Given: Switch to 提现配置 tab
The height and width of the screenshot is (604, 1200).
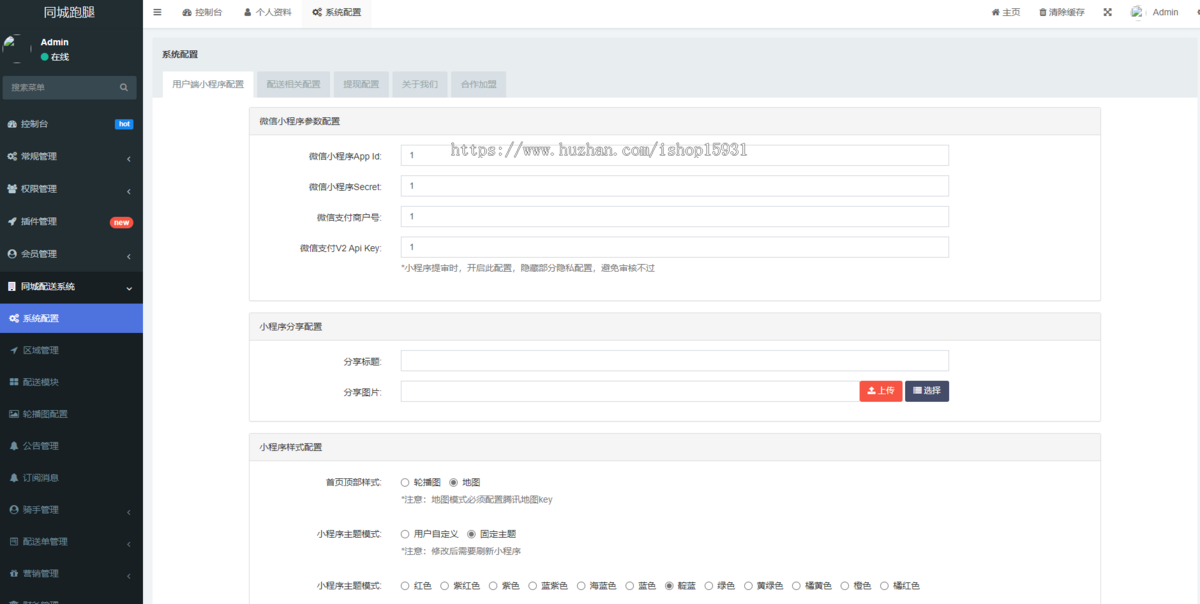Looking at the screenshot, I should click(361, 85).
